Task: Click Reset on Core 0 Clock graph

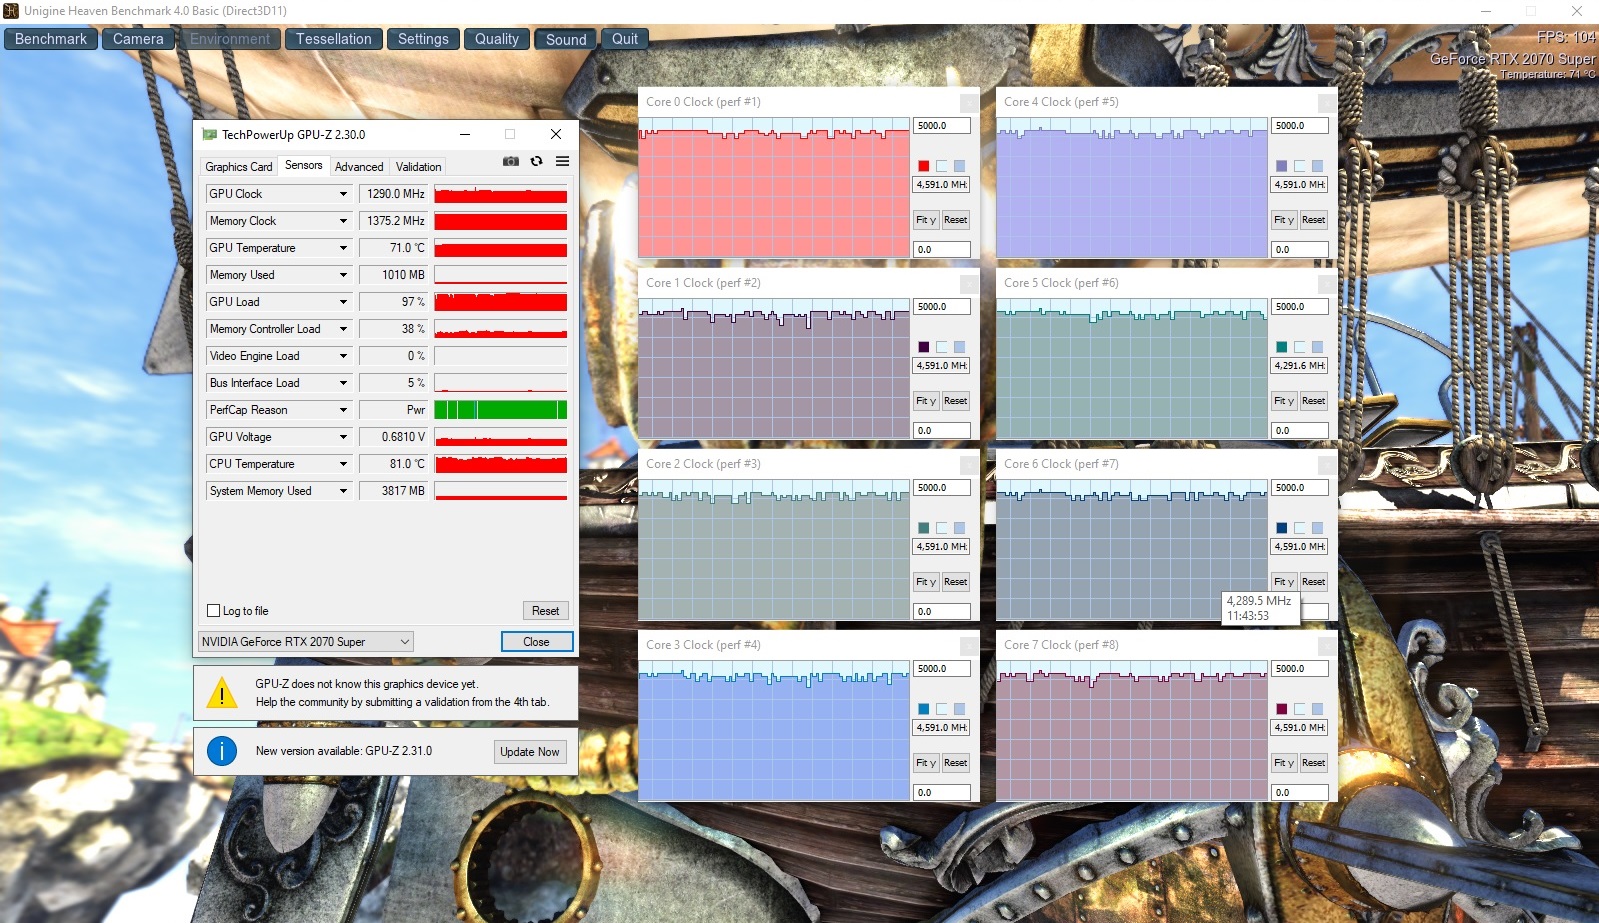Action: tap(956, 220)
